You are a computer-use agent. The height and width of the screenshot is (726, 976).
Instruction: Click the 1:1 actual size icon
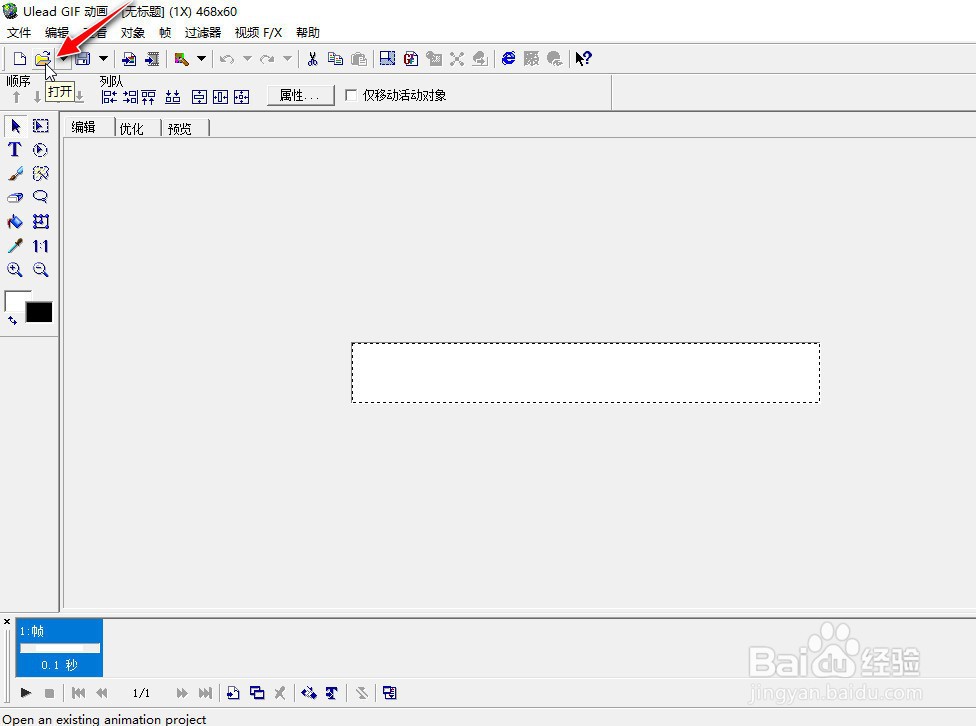40,246
